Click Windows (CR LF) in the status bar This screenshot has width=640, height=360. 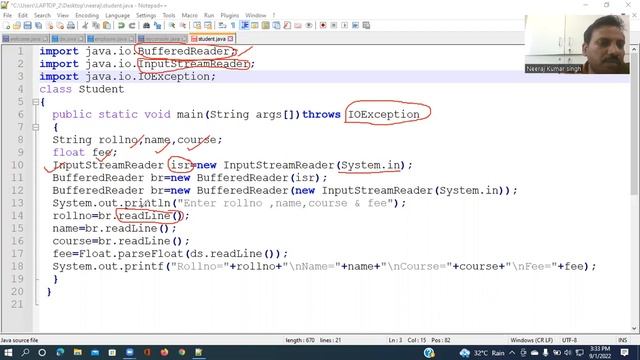531,340
